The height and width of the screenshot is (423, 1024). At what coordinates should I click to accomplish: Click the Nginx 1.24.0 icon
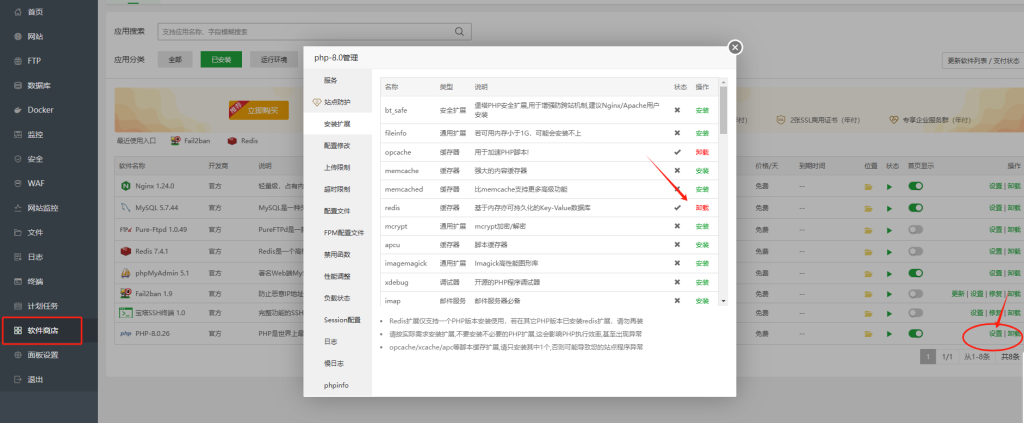pyautogui.click(x=126, y=186)
